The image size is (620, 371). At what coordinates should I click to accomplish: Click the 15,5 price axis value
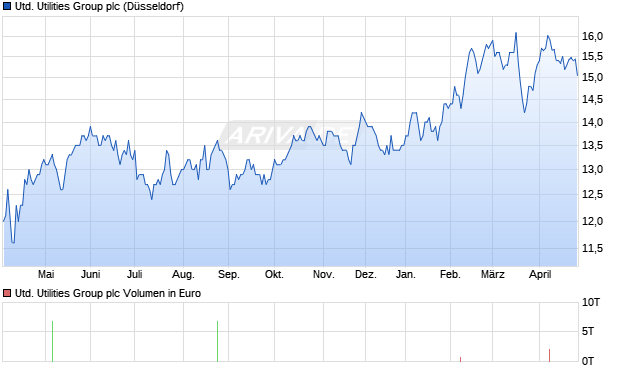pos(592,57)
